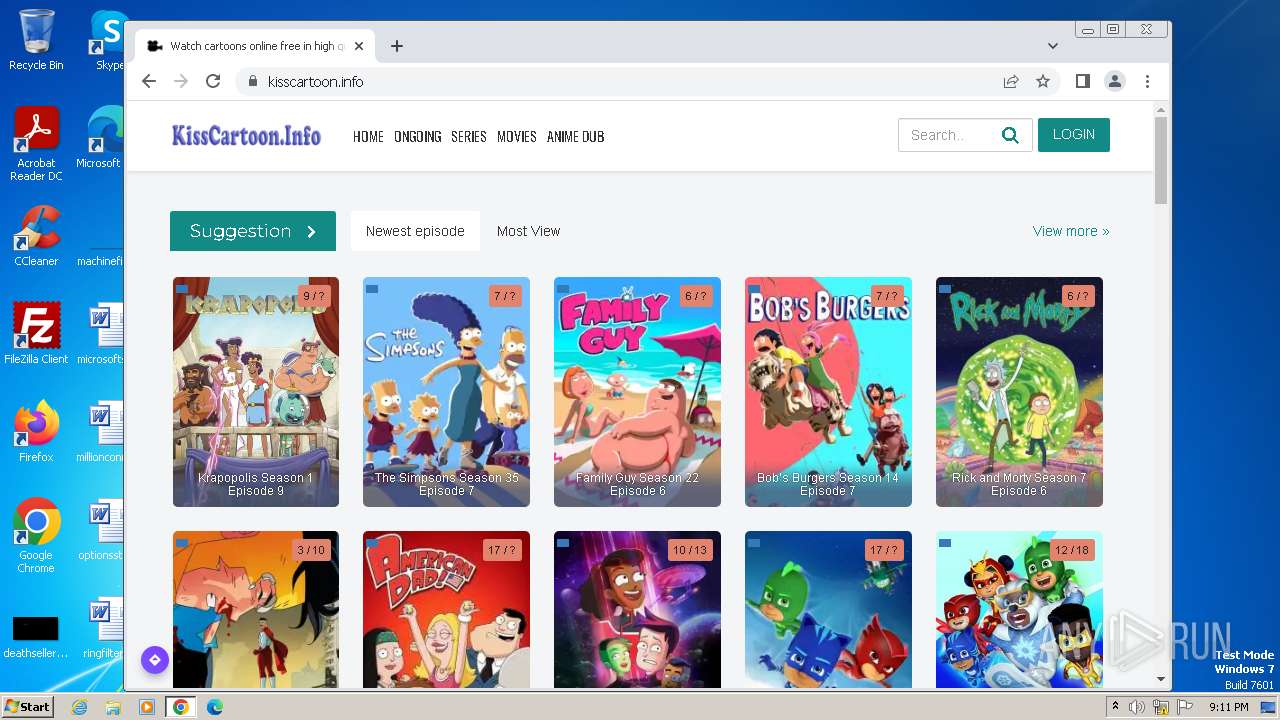Select the Newest episode tab
Image resolution: width=1280 pixels, height=720 pixels.
click(415, 231)
